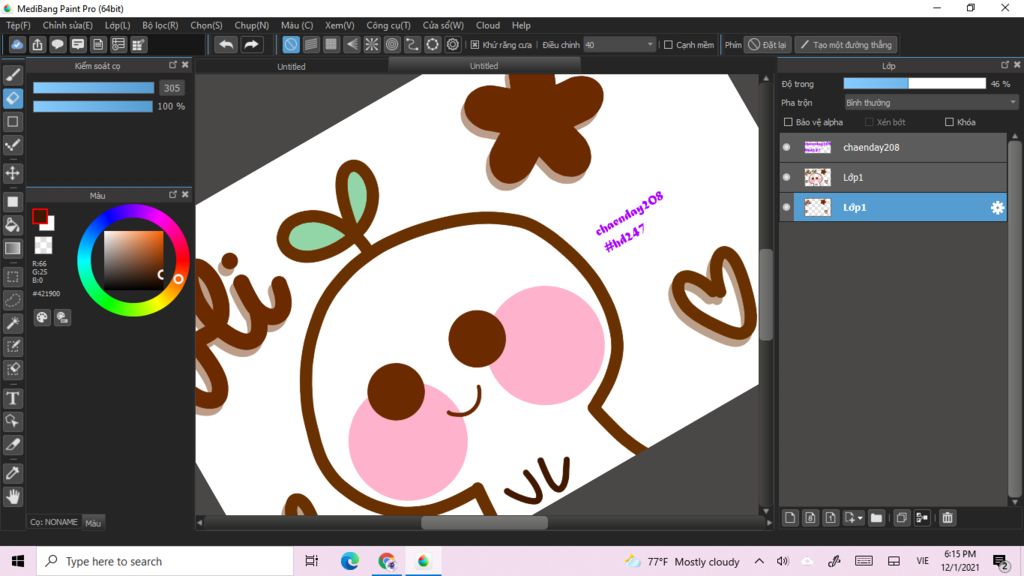The height and width of the screenshot is (576, 1024).
Task: Adjust the brush size slider
Action: [x=93, y=88]
